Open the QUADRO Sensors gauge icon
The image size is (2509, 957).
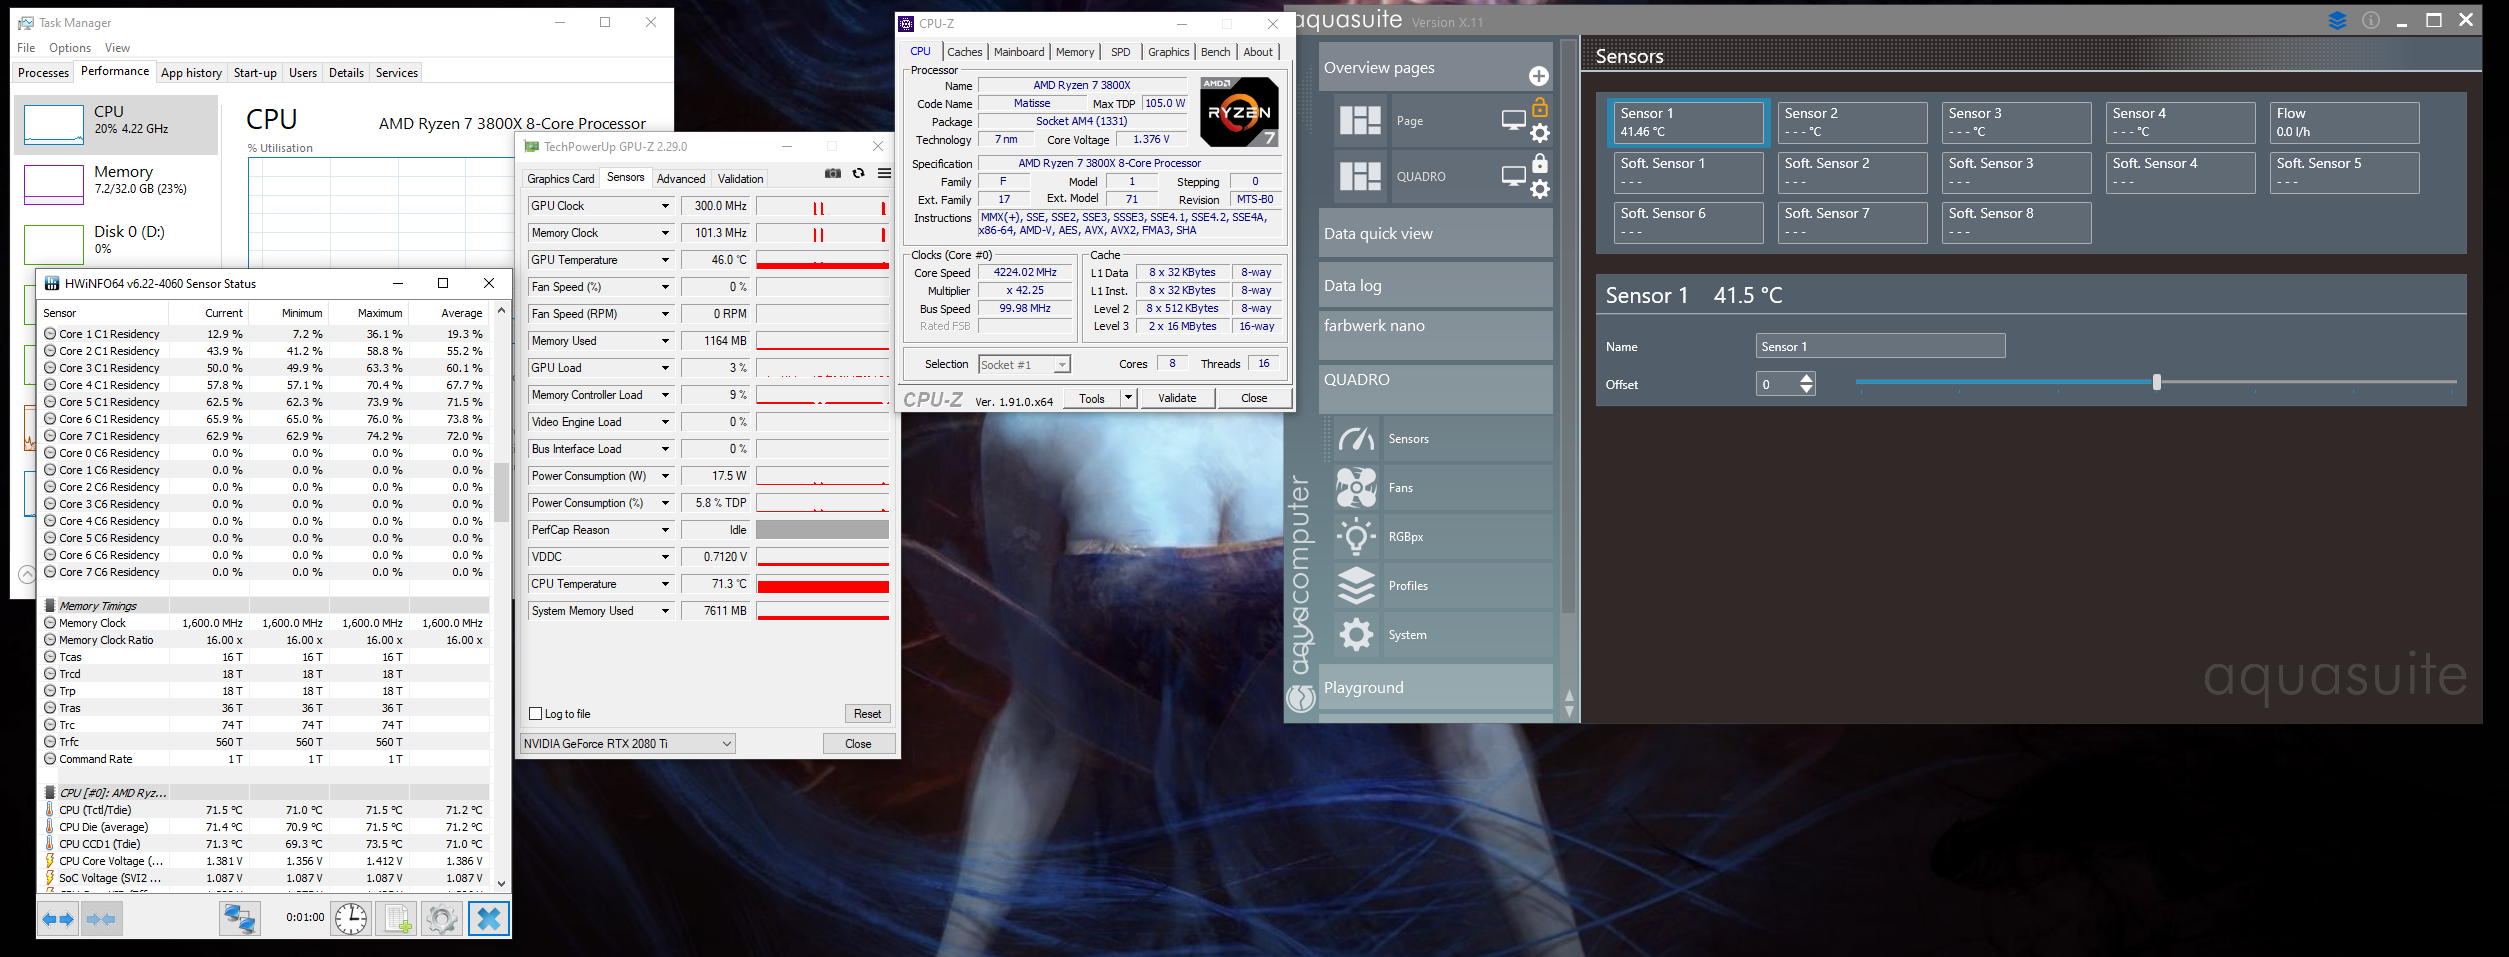coord(1357,438)
